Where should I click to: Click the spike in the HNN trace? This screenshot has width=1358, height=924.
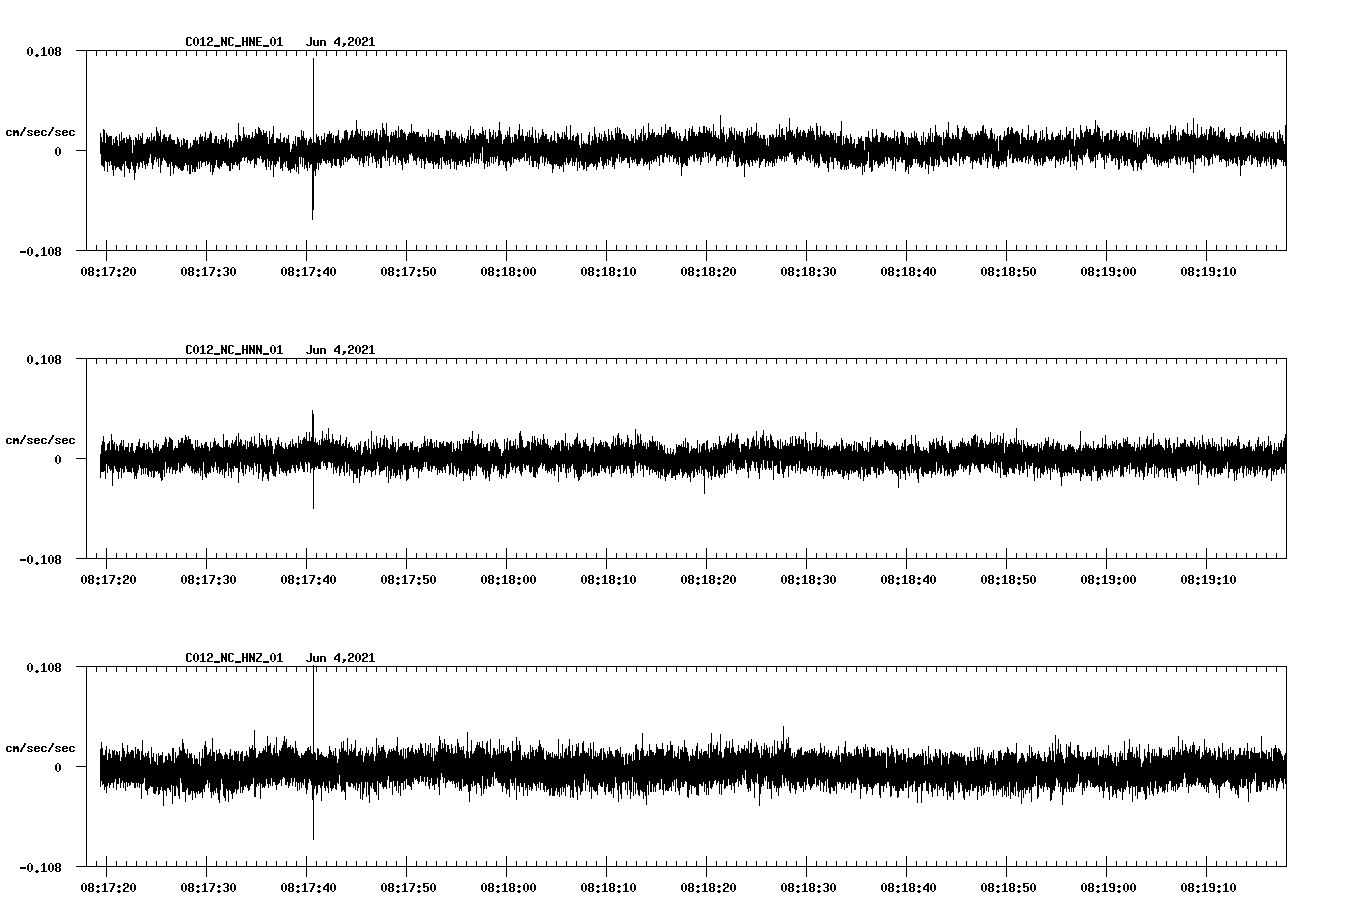coord(313,459)
